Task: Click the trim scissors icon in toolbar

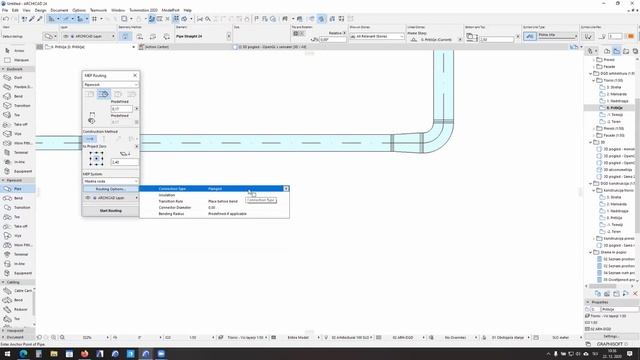Action: [x=200, y=19]
